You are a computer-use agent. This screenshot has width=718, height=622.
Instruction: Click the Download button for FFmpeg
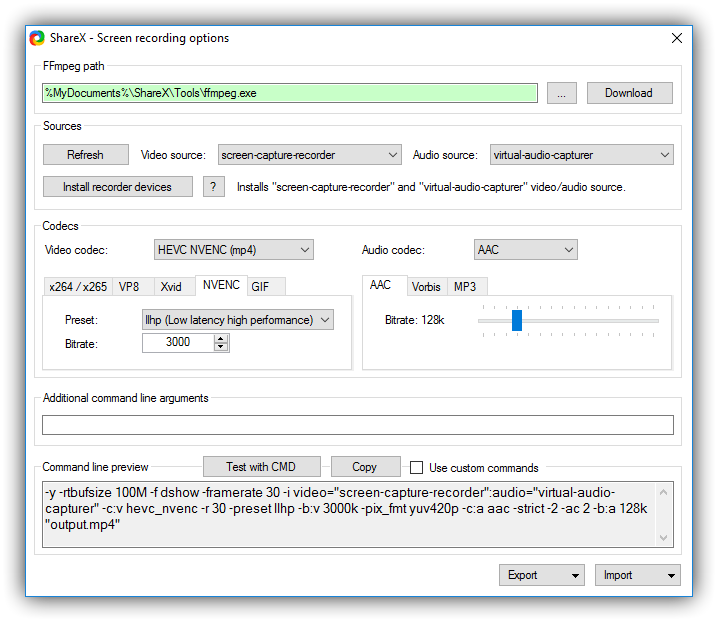630,93
